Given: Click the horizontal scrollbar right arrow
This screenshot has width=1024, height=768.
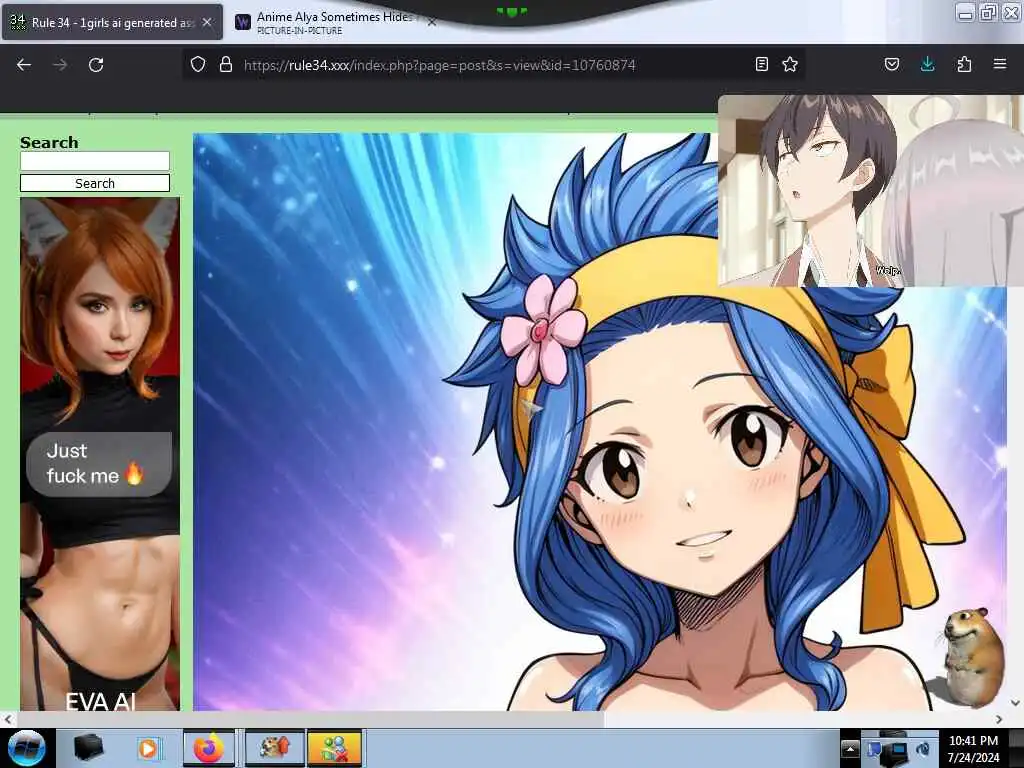Looking at the screenshot, I should point(999,719).
